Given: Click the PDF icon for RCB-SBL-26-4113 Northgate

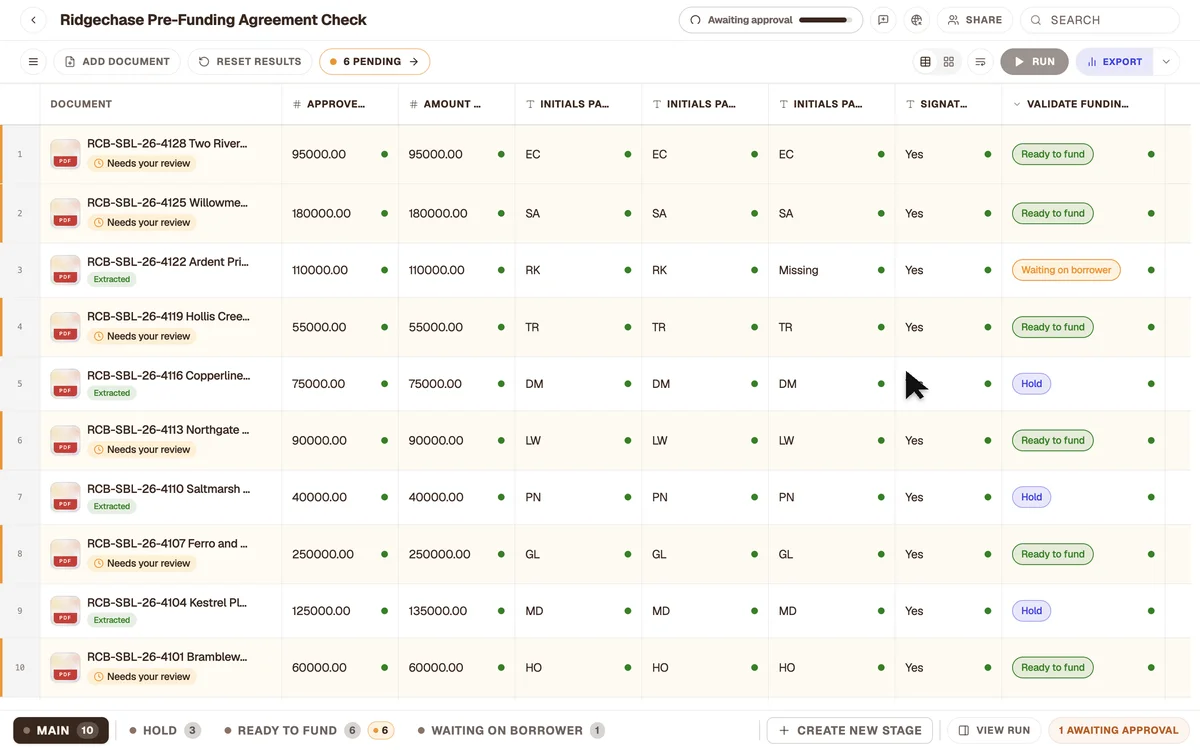Looking at the screenshot, I should click(65, 440).
